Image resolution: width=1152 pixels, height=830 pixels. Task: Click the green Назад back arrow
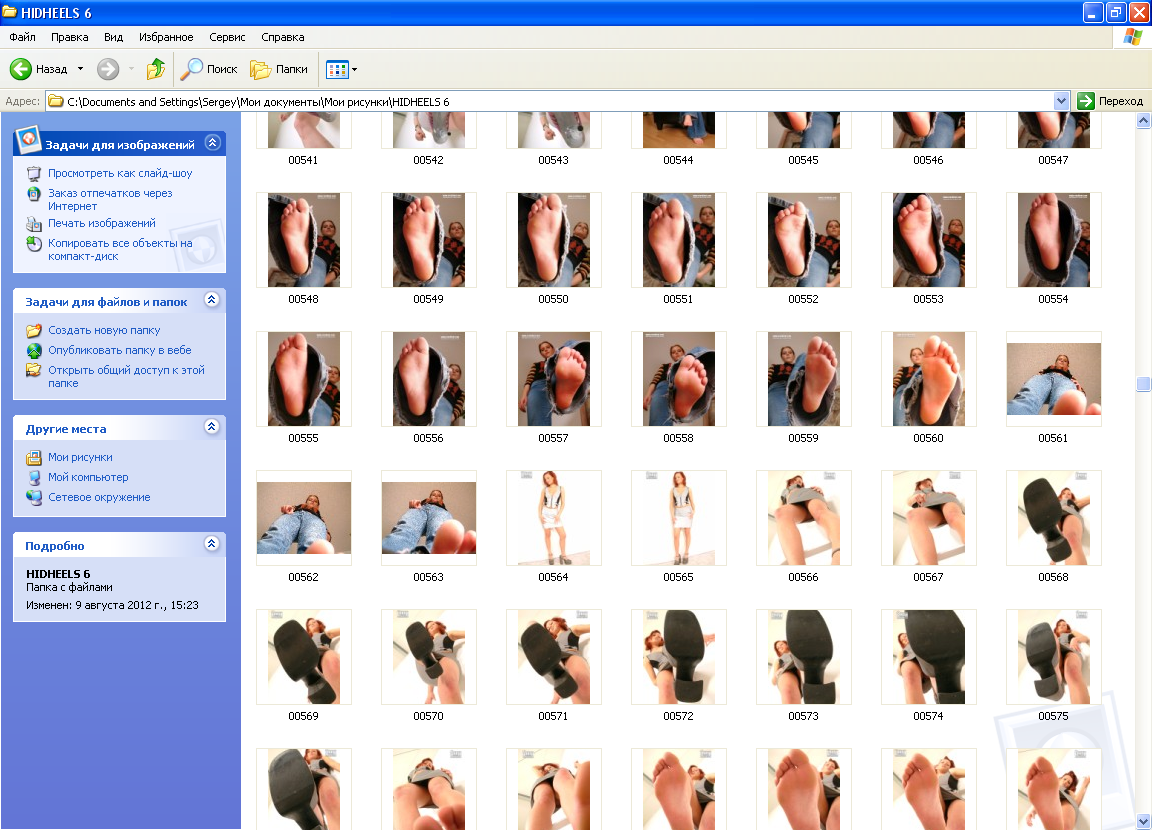pyautogui.click(x=21, y=69)
